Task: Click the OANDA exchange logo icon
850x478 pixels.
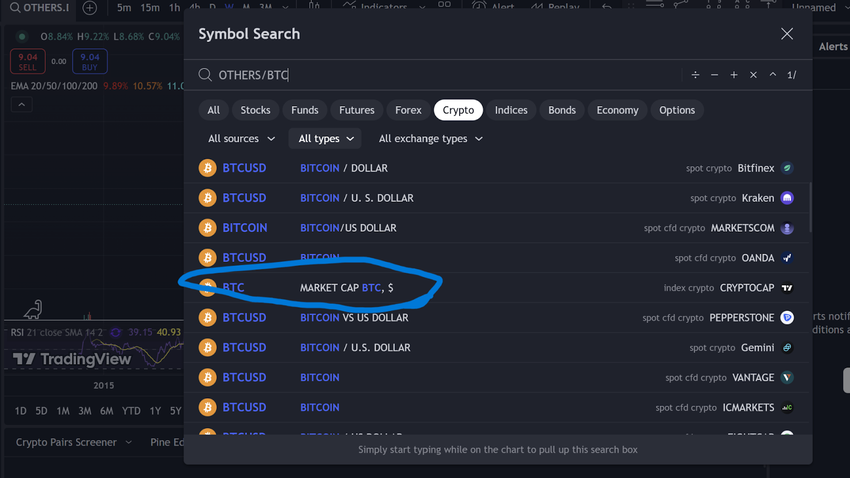Action: 787,258
